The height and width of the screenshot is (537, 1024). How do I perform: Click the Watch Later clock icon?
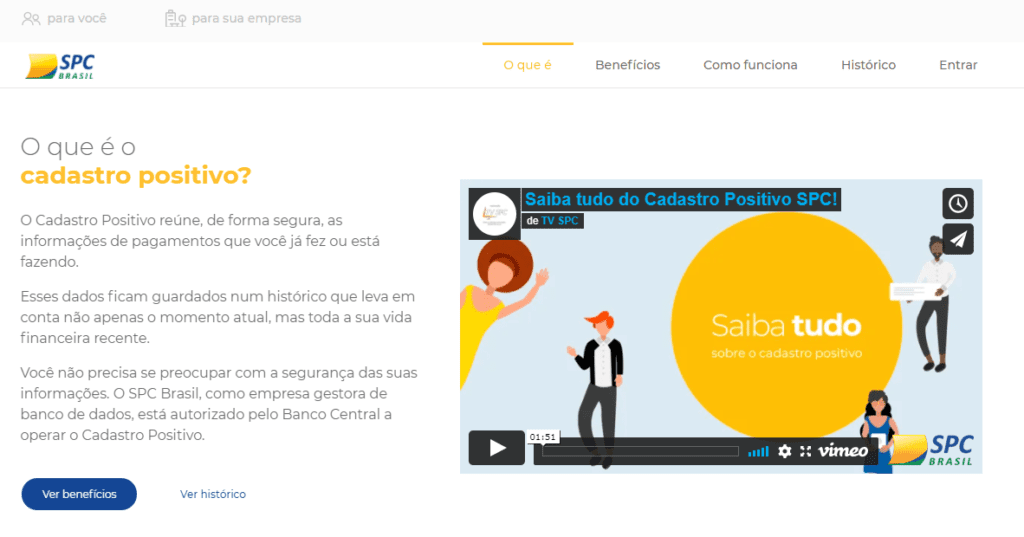(957, 204)
